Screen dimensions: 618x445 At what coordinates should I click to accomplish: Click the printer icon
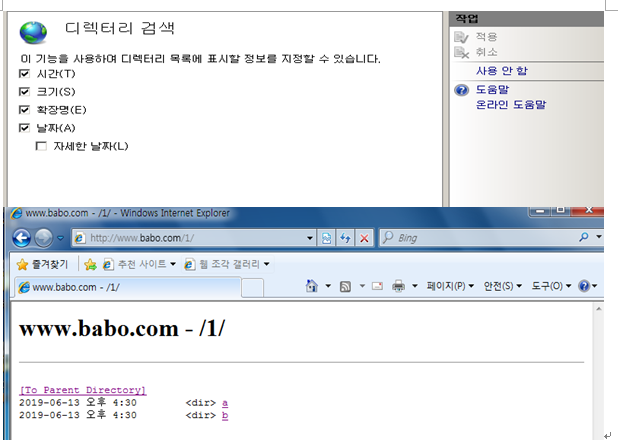398,286
